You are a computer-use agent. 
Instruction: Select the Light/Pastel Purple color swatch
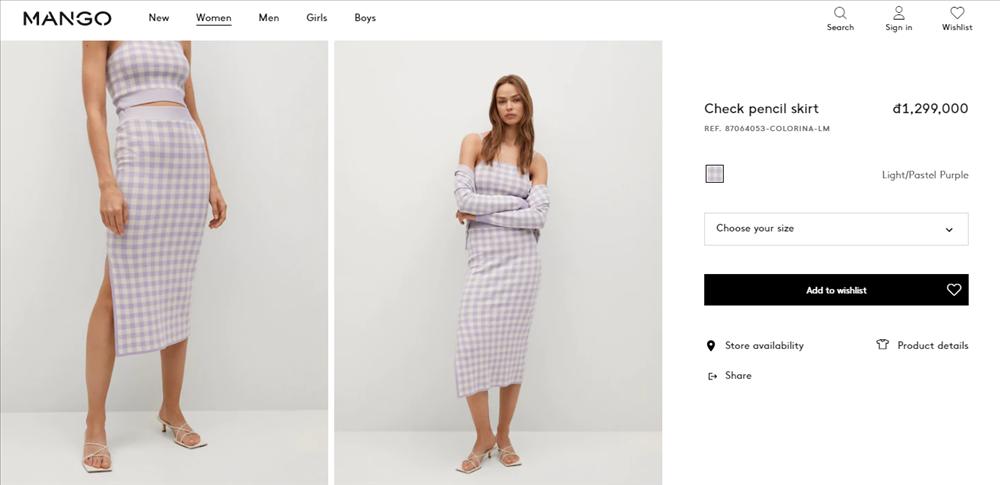[714, 174]
